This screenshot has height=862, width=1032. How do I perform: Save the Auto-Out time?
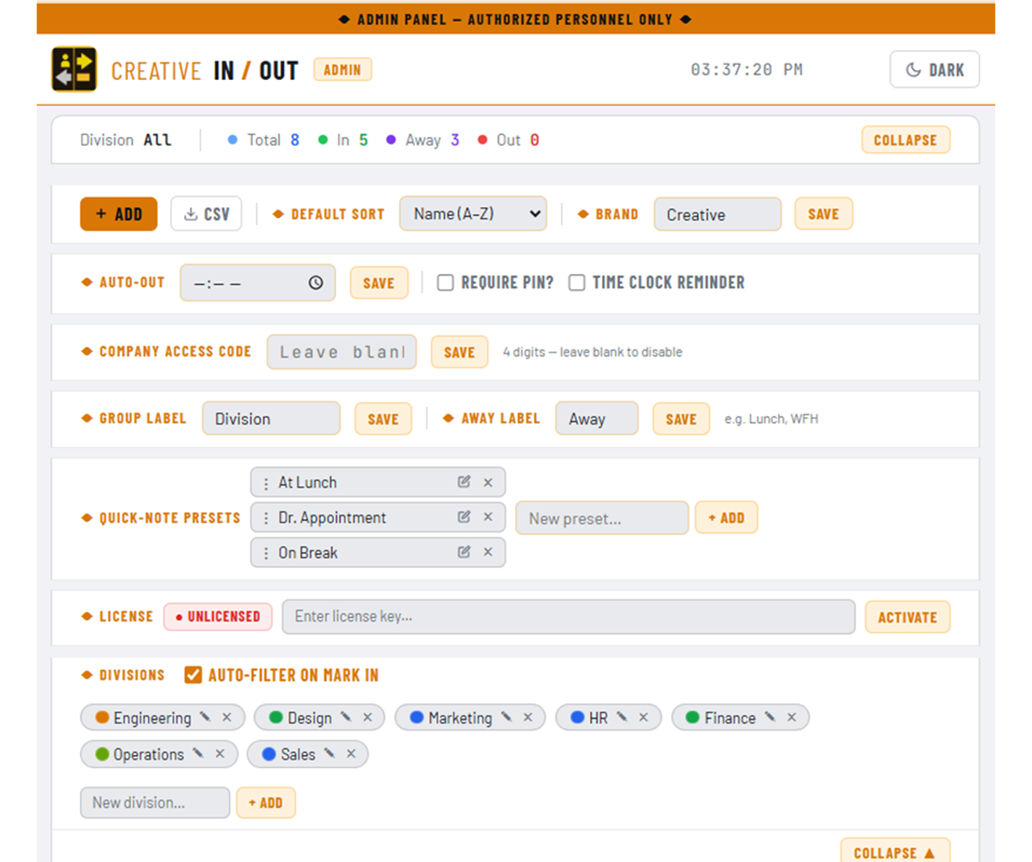click(x=378, y=283)
